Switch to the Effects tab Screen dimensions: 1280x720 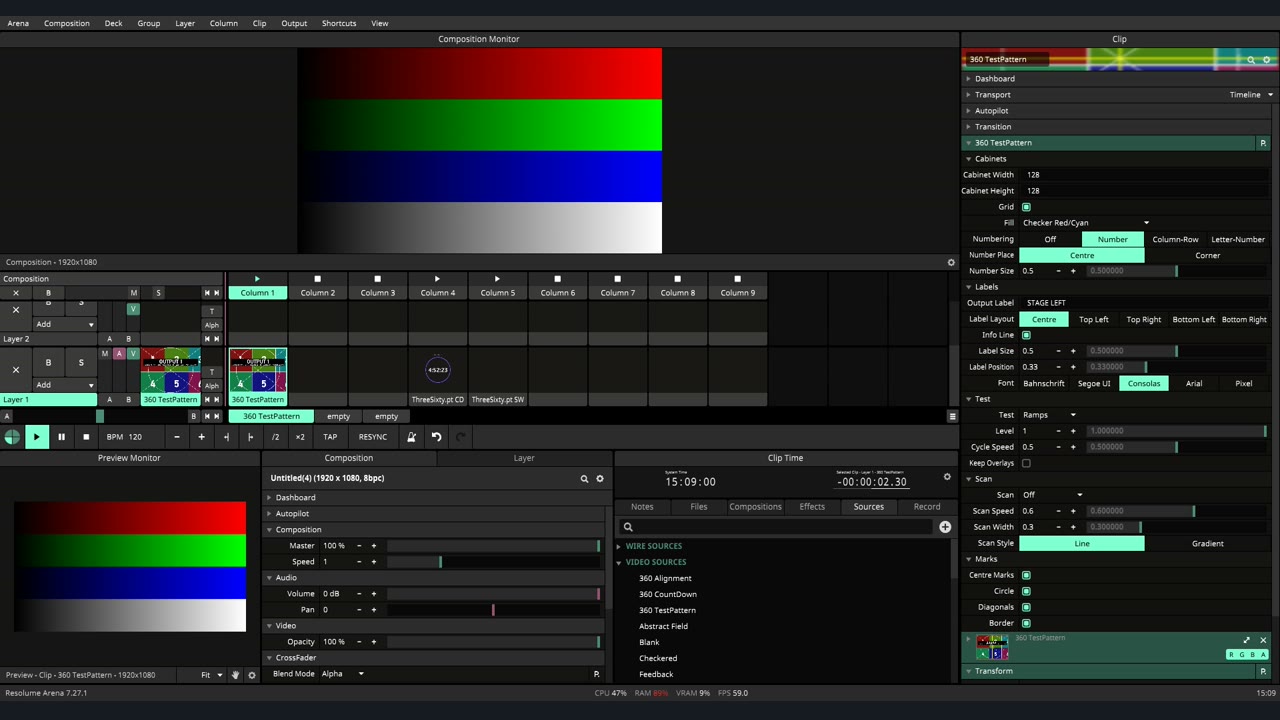[812, 507]
